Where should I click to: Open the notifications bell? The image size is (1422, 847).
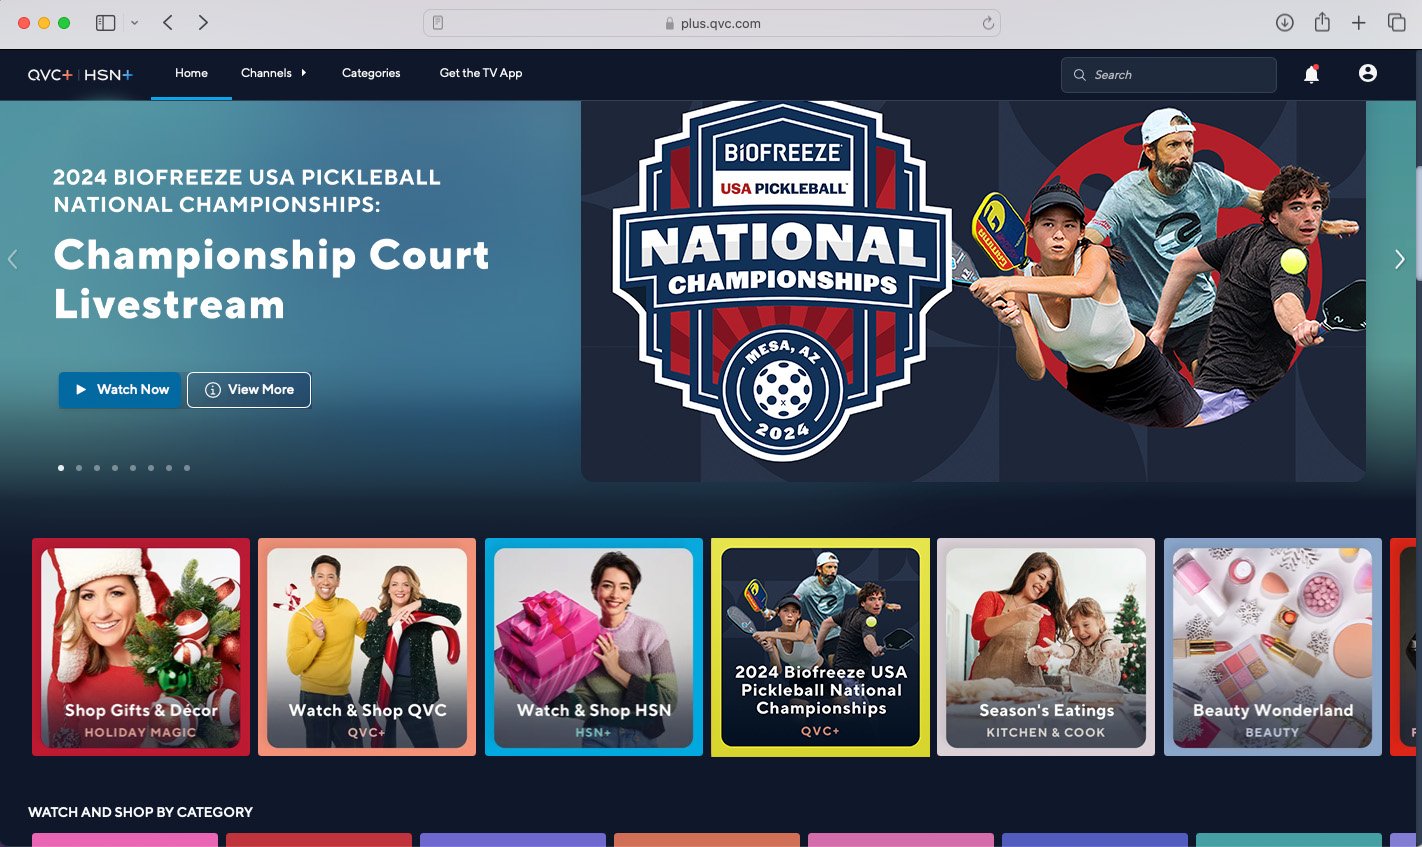(1311, 74)
